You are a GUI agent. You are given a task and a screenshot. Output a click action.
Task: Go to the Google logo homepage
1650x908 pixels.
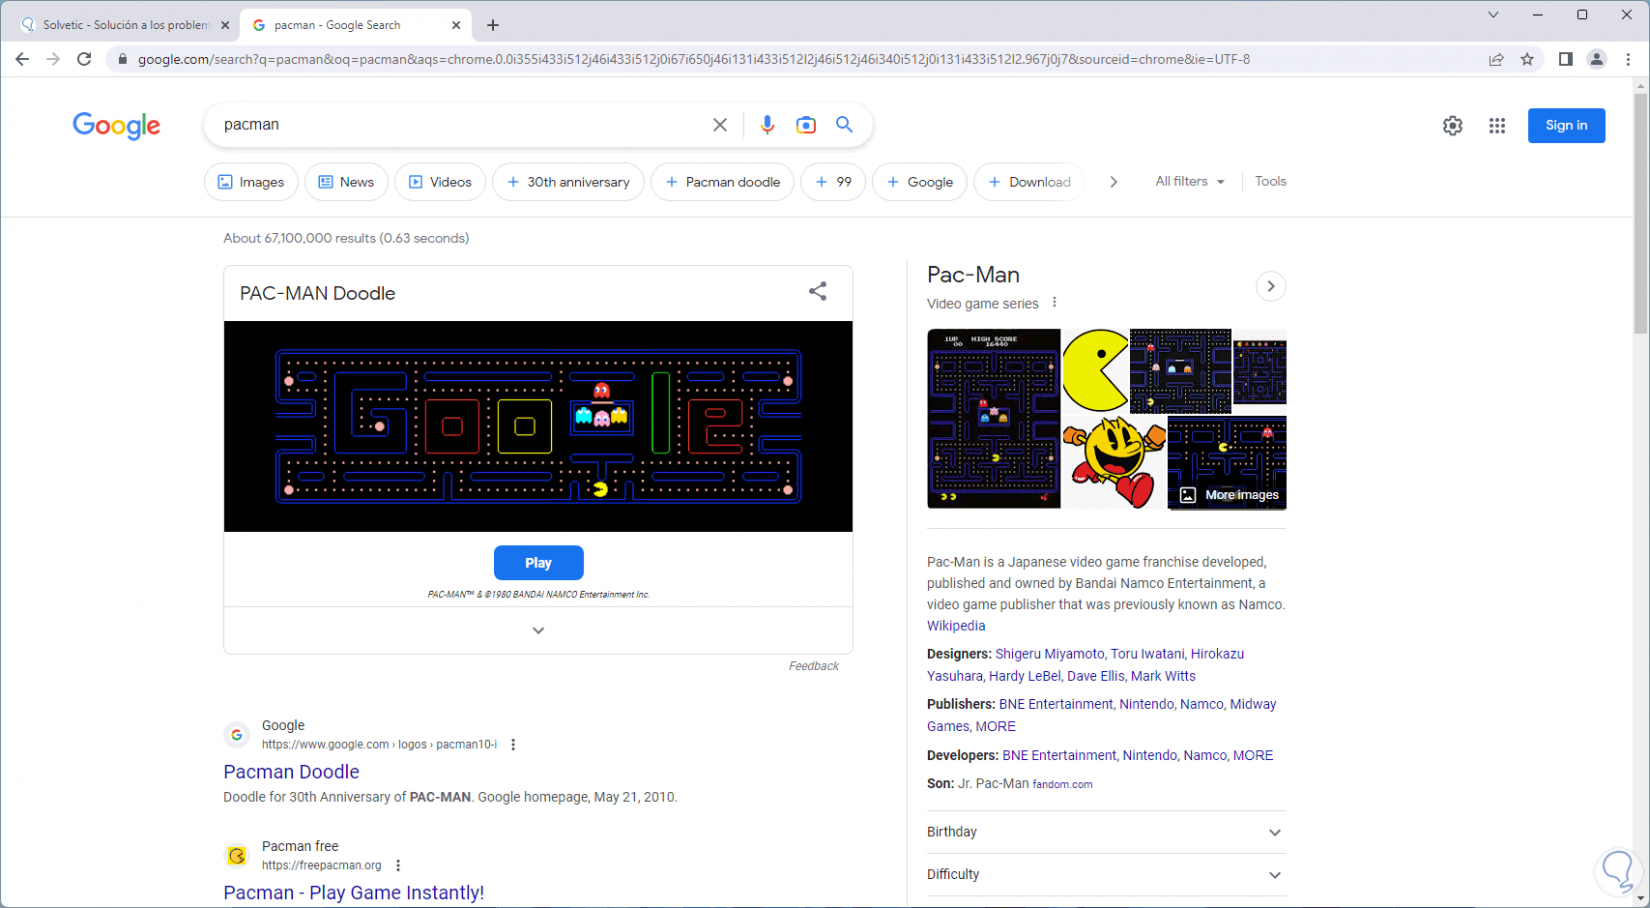pos(116,126)
